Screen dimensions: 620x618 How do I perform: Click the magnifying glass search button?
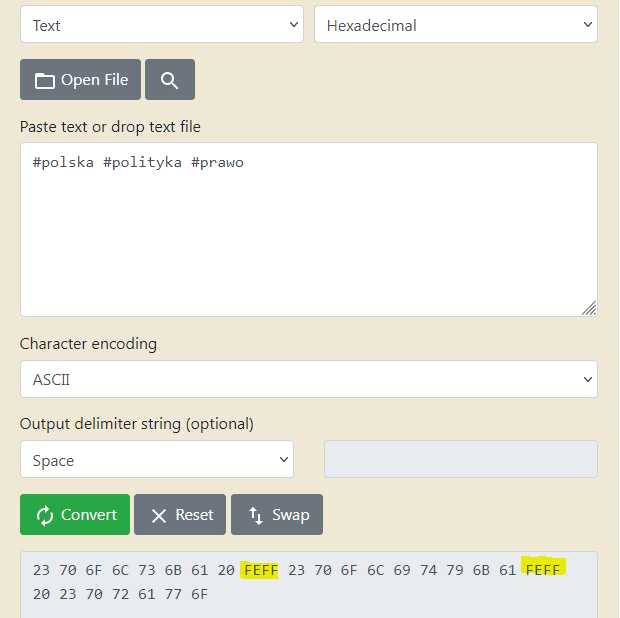(170, 80)
